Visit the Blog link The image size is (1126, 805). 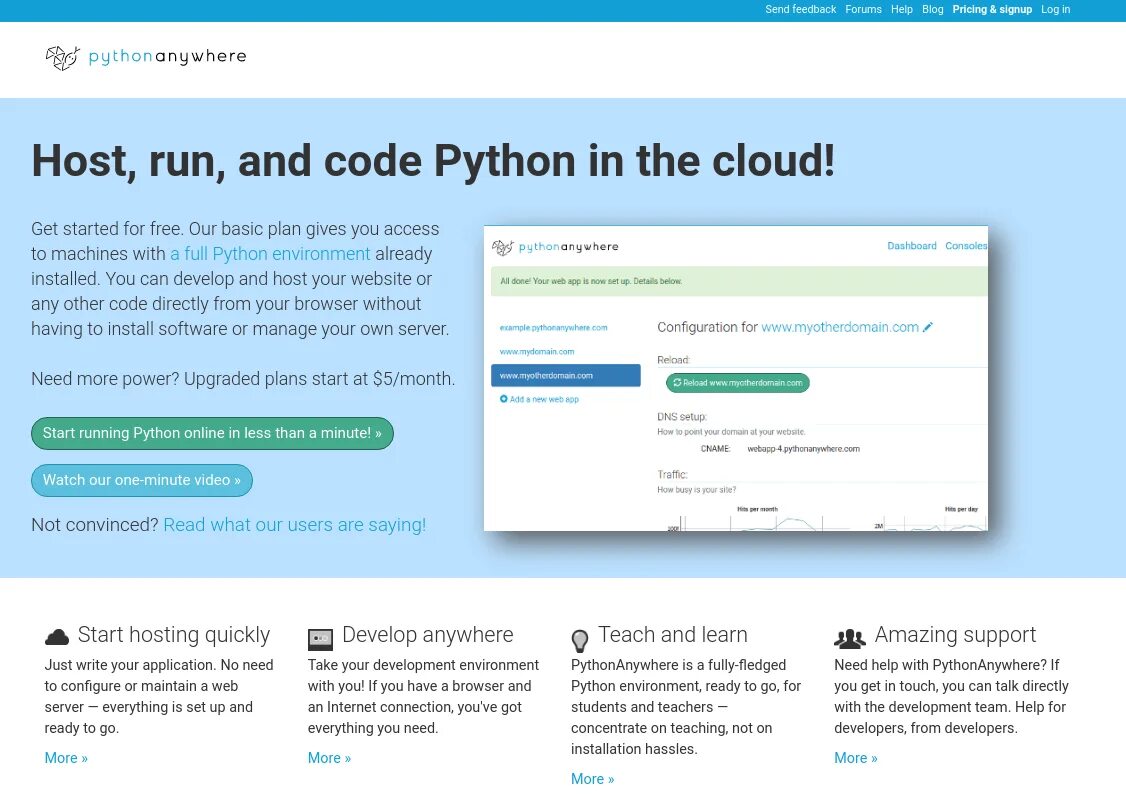click(933, 9)
